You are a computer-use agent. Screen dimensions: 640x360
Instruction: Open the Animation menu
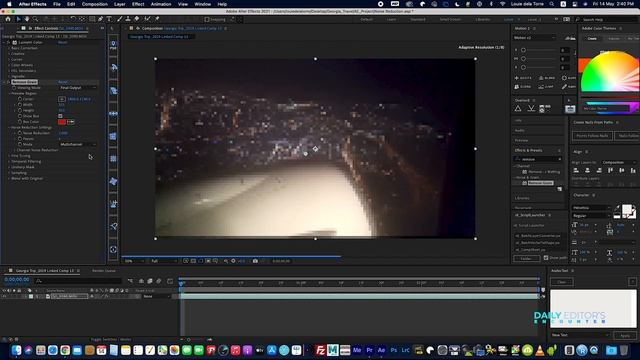(x=161, y=4)
